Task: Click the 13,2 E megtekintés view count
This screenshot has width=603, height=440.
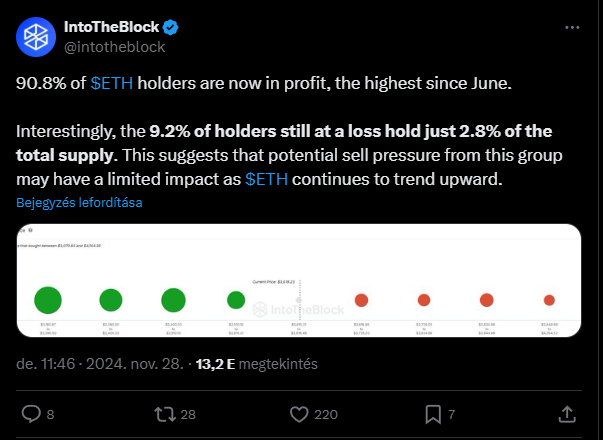Action: [x=257, y=364]
